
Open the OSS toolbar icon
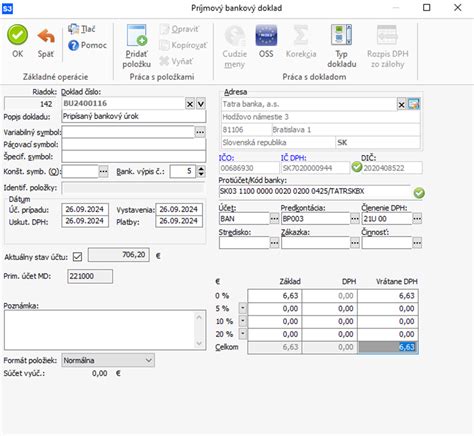click(266, 36)
